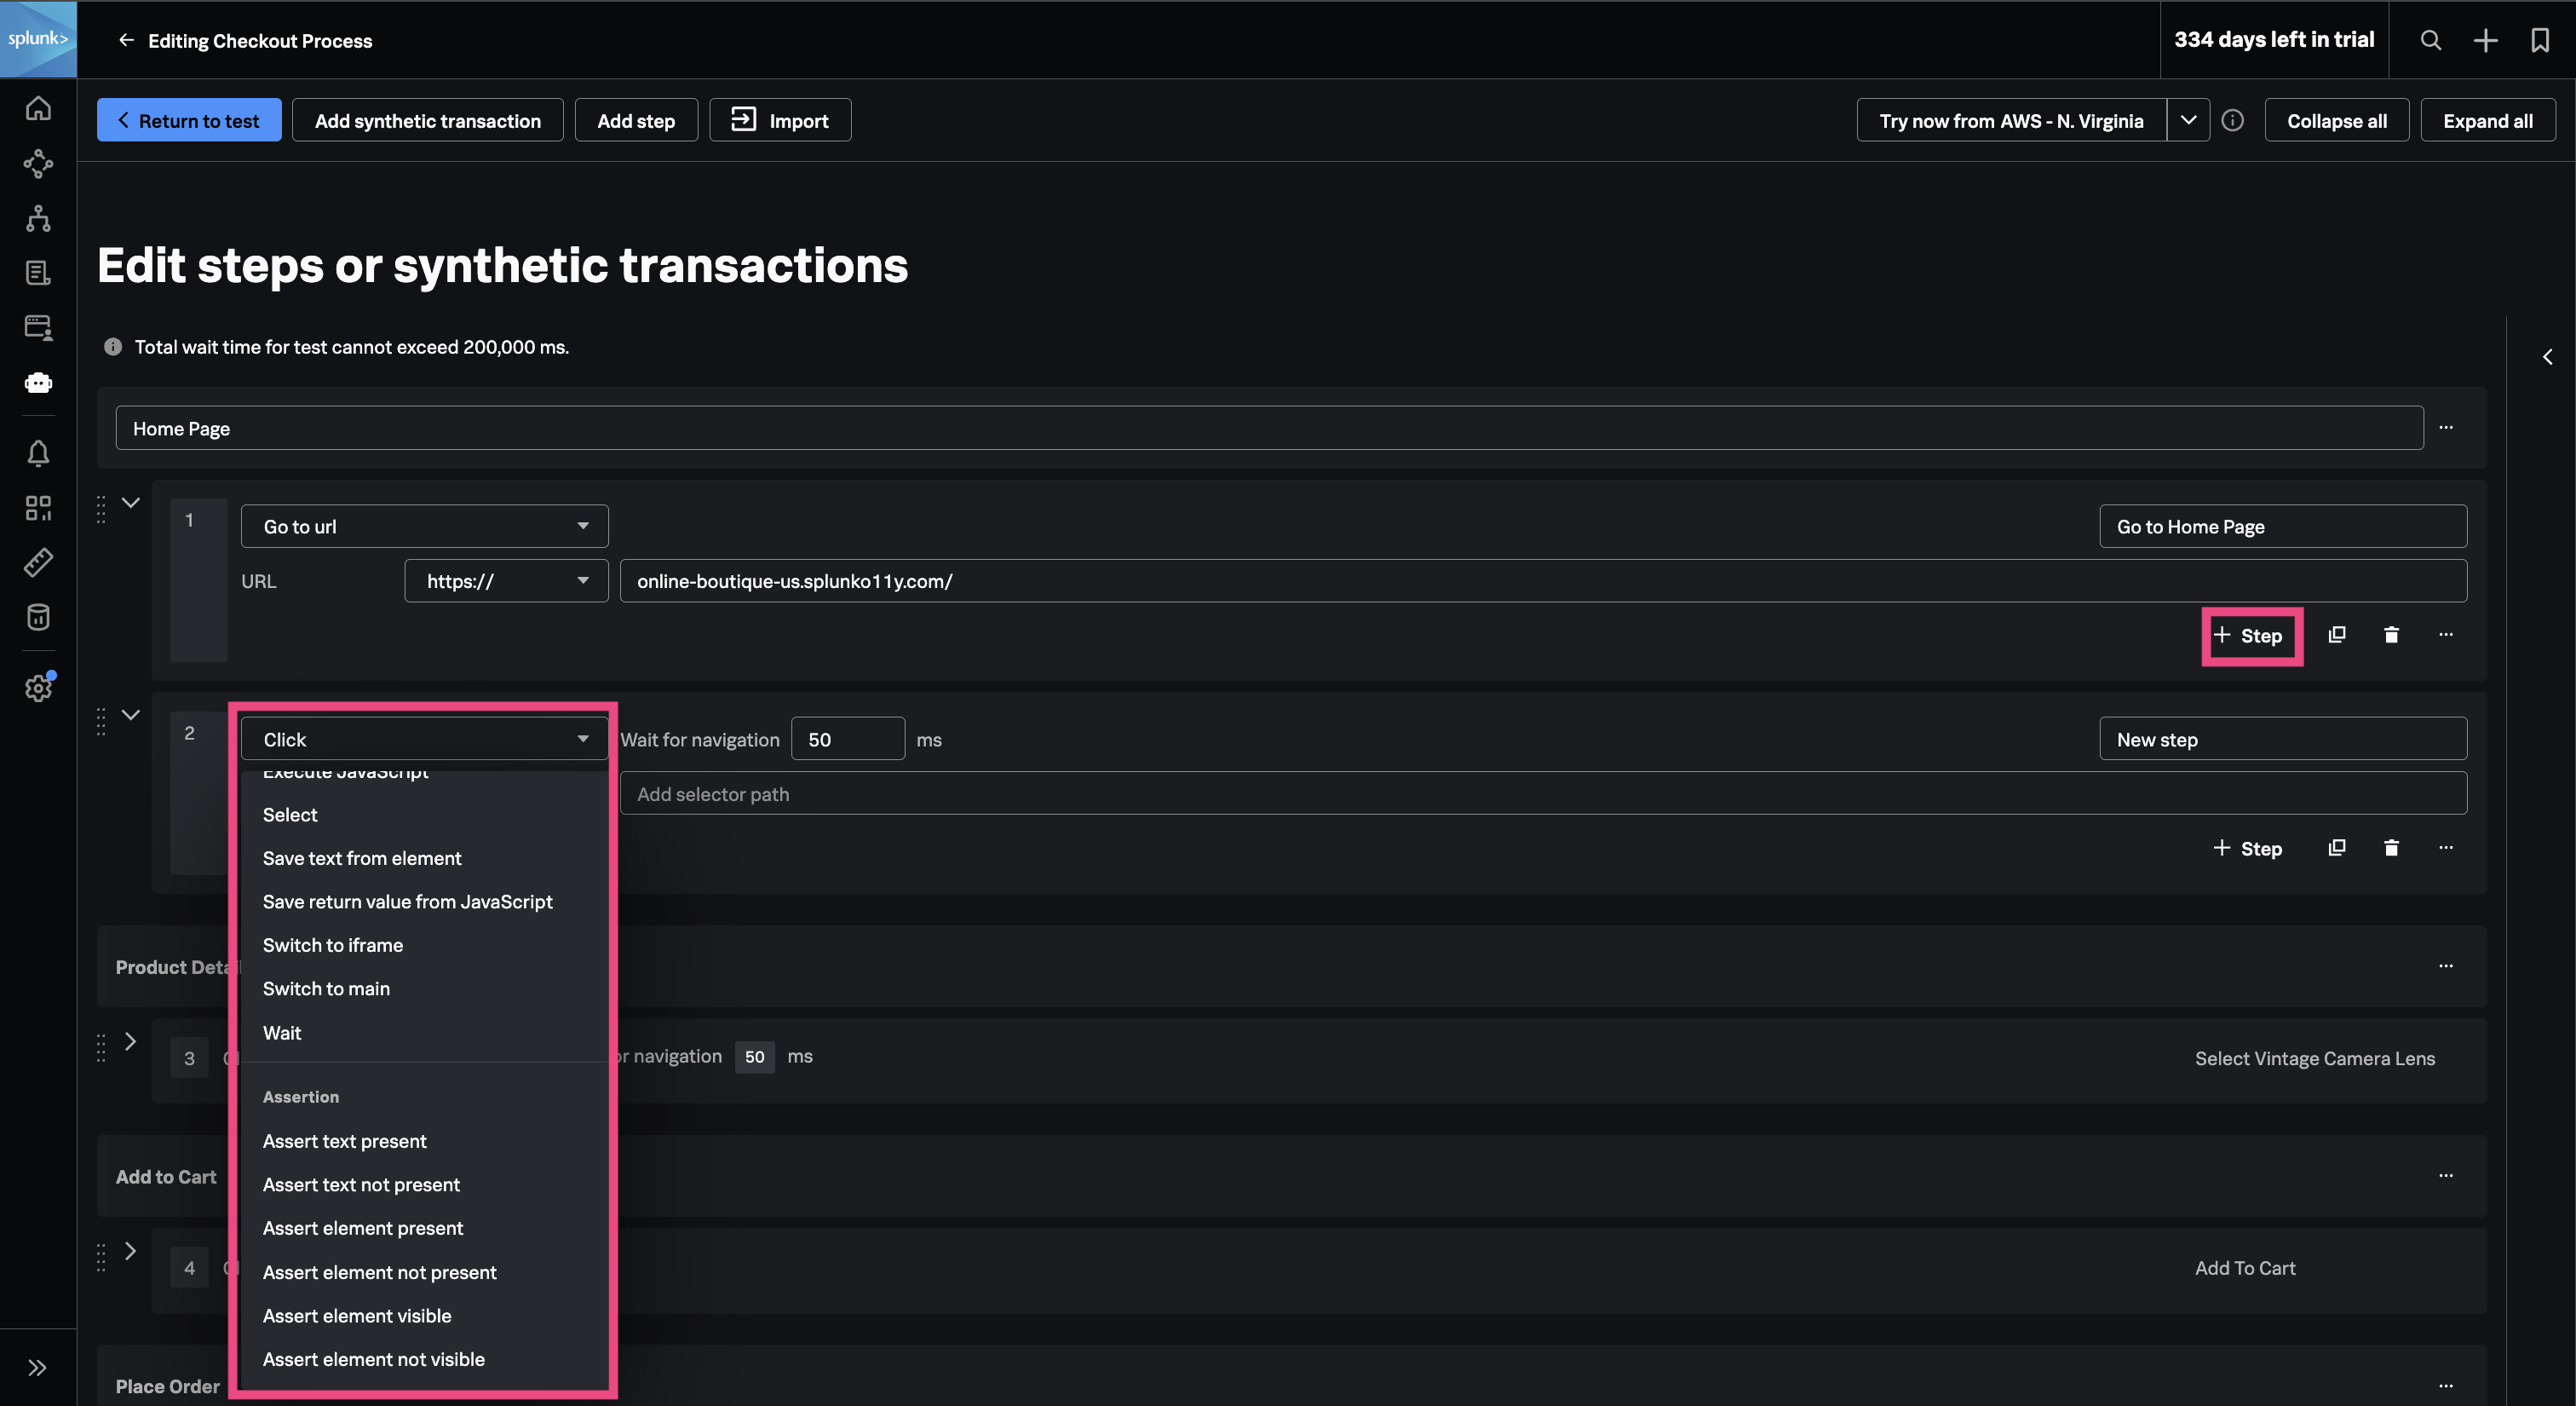Open the Synthetics robot icon in sidebar
Viewport: 2576px width, 1406px height.
(38, 382)
